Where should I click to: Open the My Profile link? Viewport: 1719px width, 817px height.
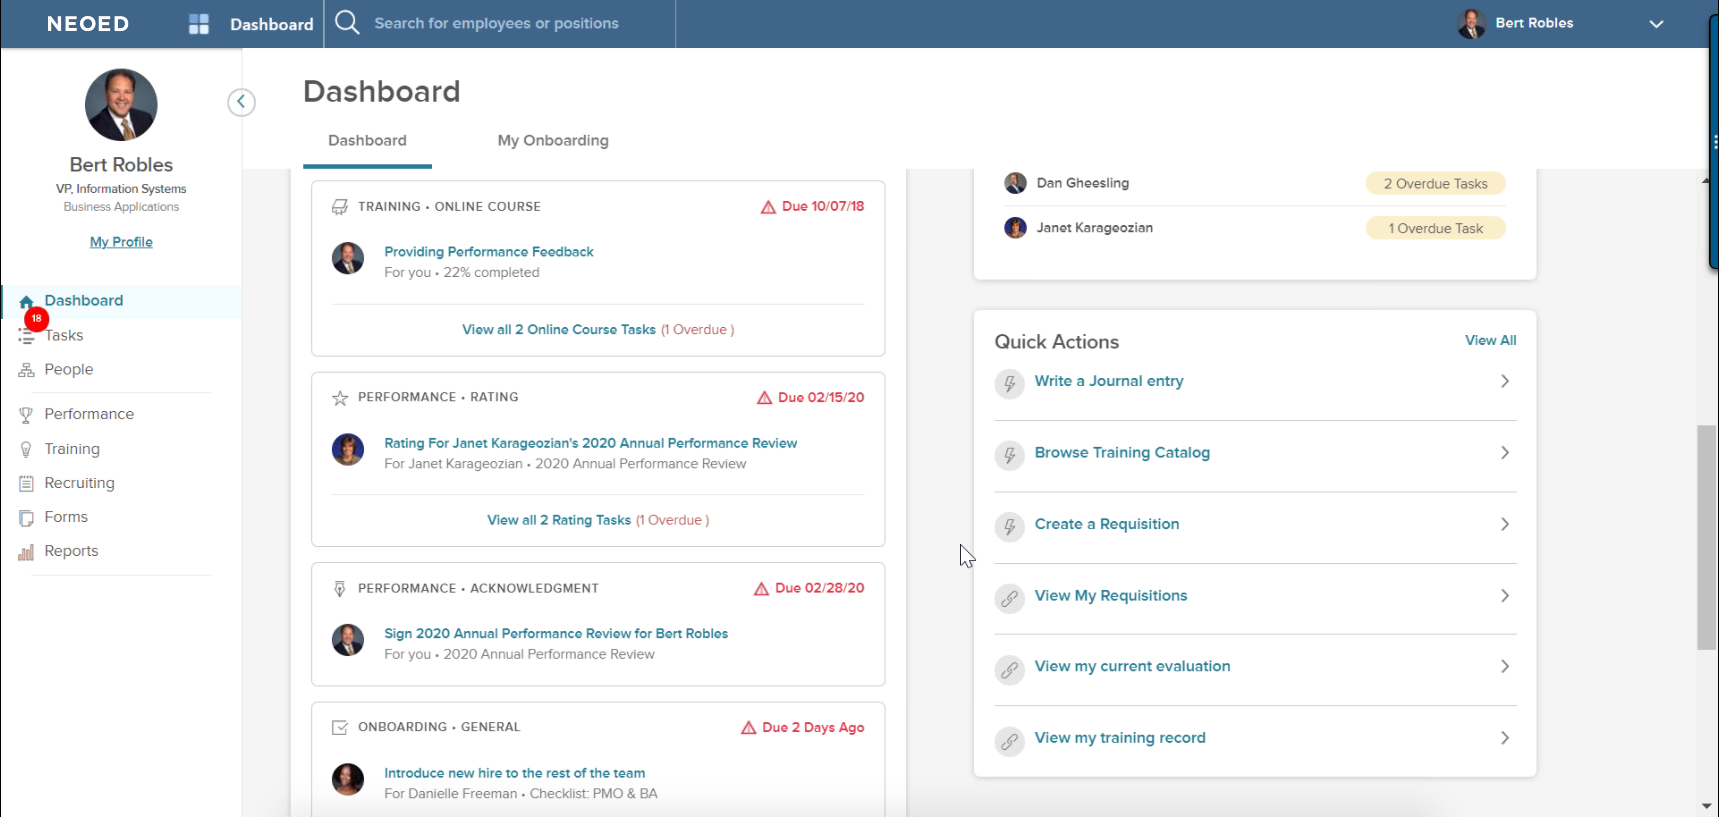point(121,242)
